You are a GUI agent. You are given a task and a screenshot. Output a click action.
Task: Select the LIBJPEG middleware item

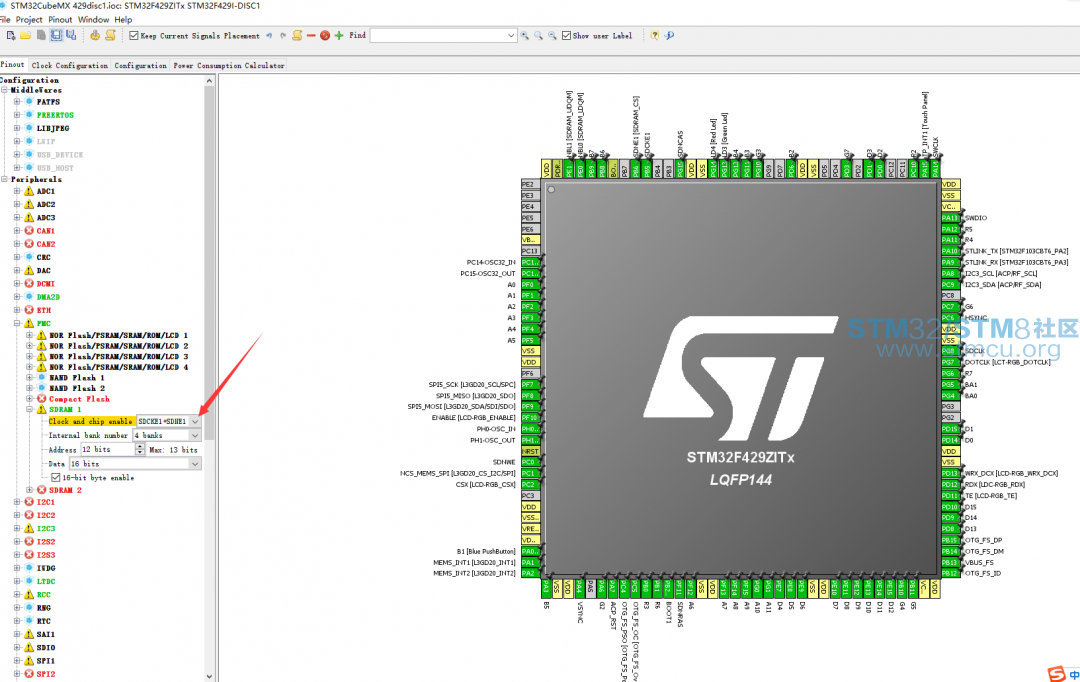[53, 128]
